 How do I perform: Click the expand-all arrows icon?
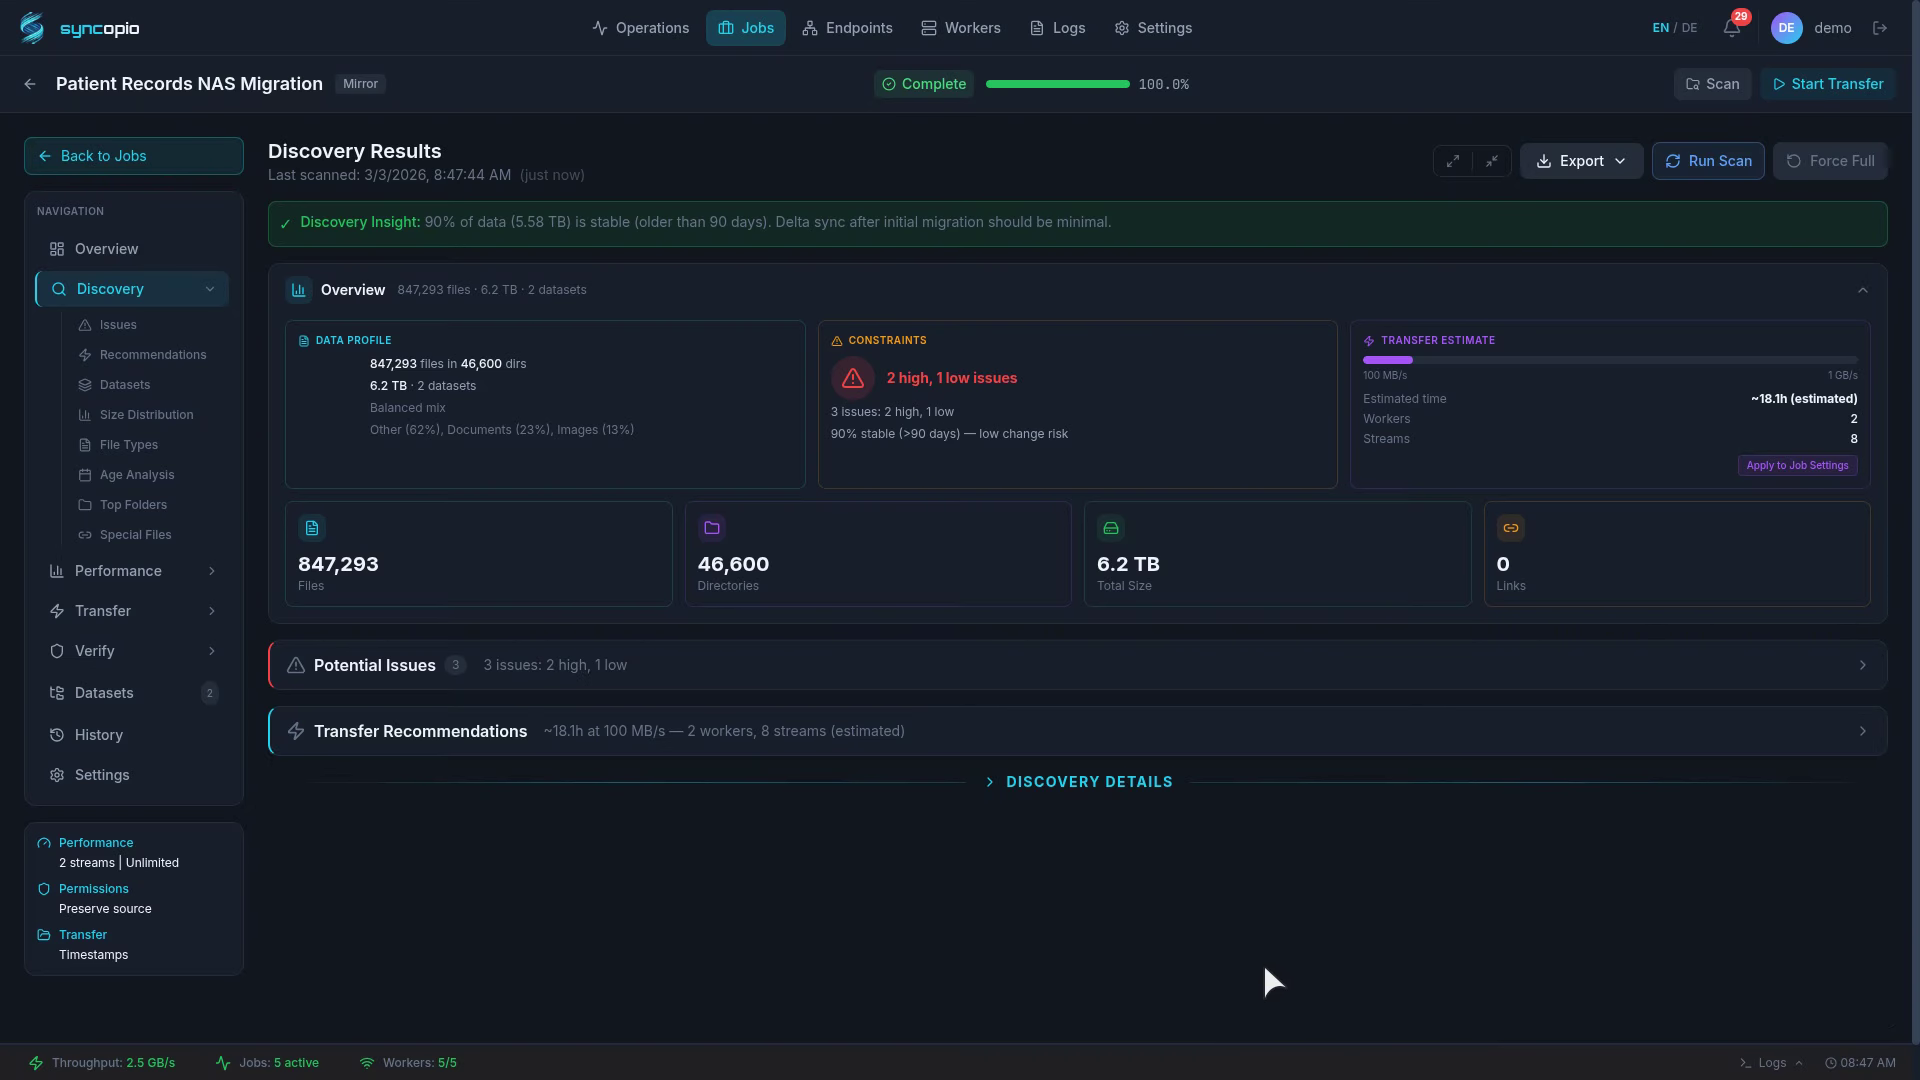point(1453,161)
